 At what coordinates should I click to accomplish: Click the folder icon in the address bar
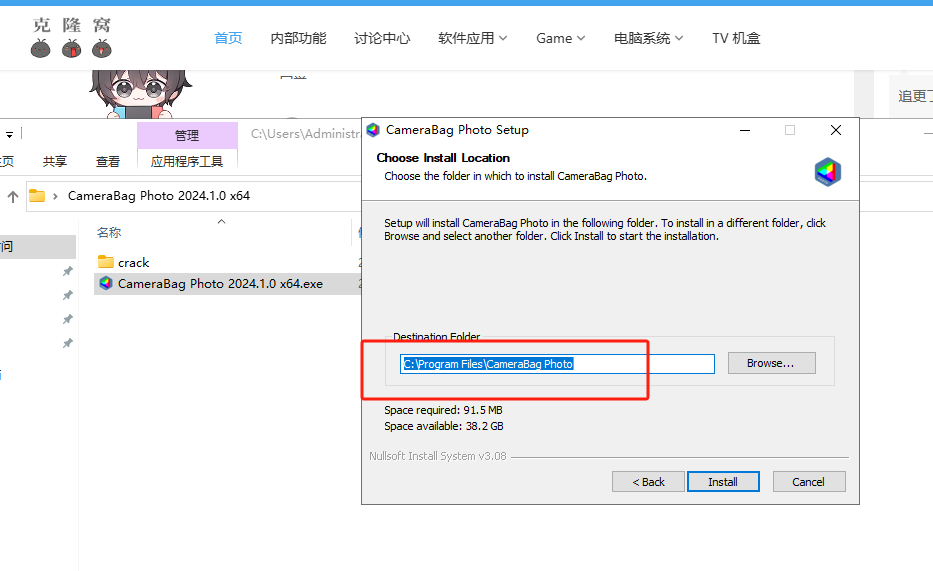37,195
